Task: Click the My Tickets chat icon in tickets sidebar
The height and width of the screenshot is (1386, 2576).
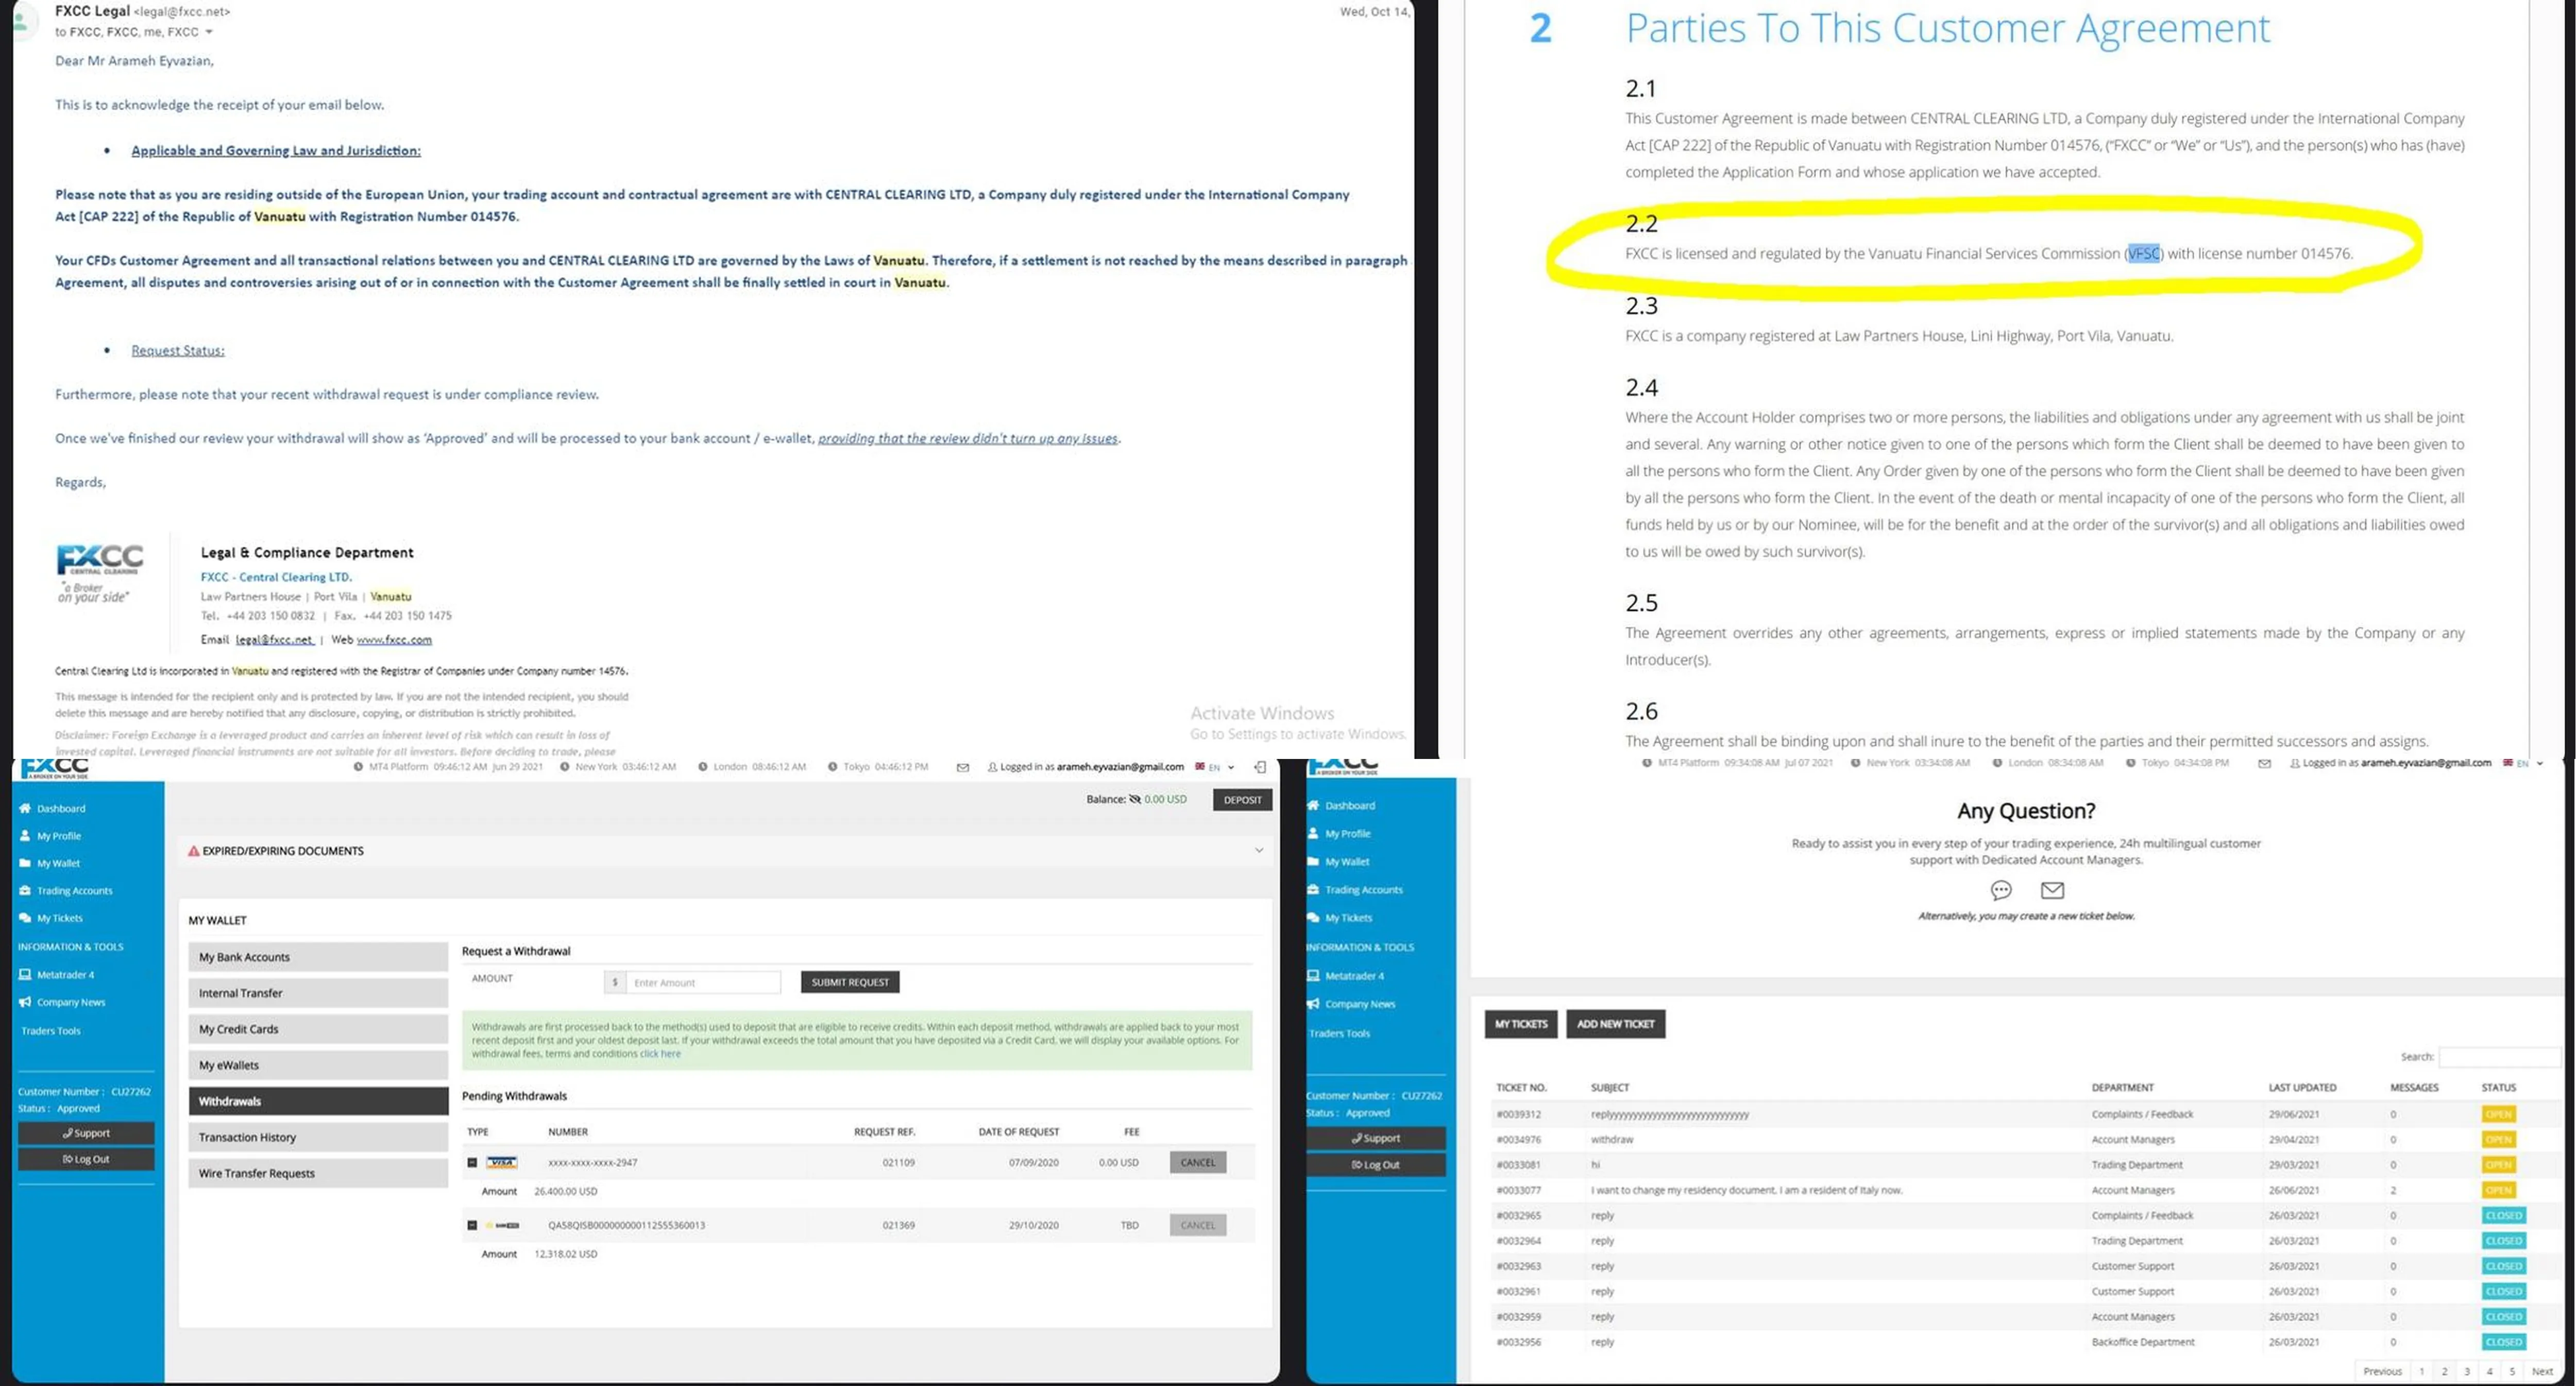Action: click(x=1313, y=917)
